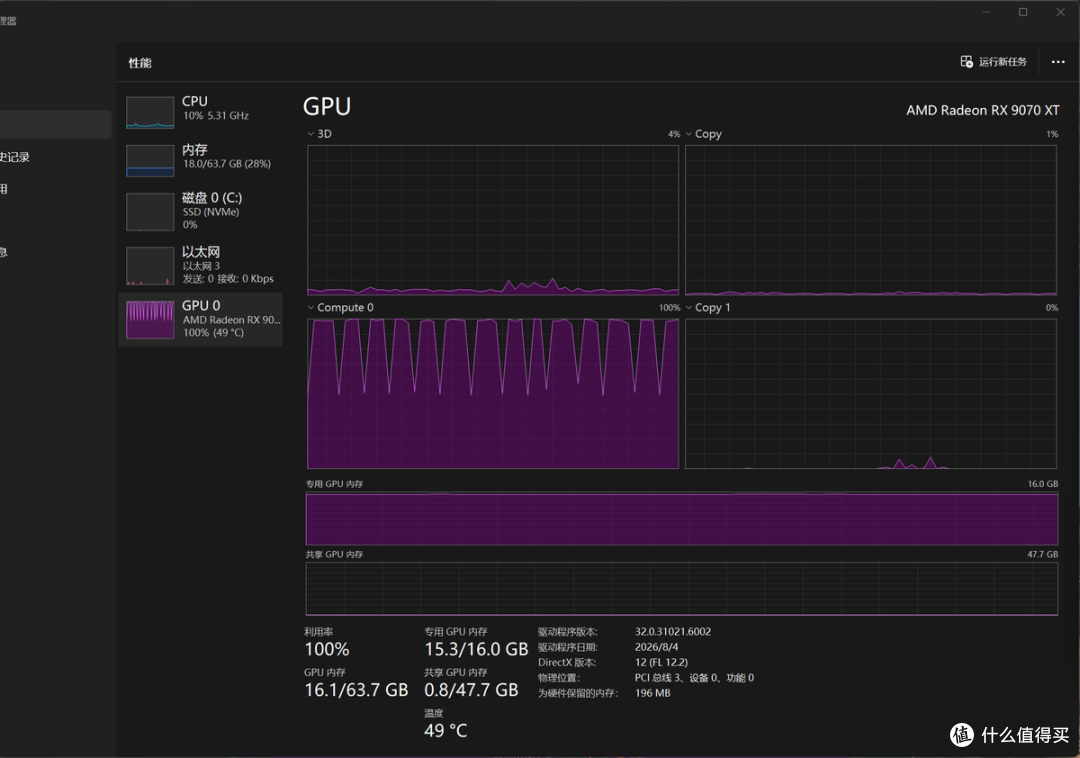Click the Run new task icon
The image size is (1080, 758).
[966, 62]
